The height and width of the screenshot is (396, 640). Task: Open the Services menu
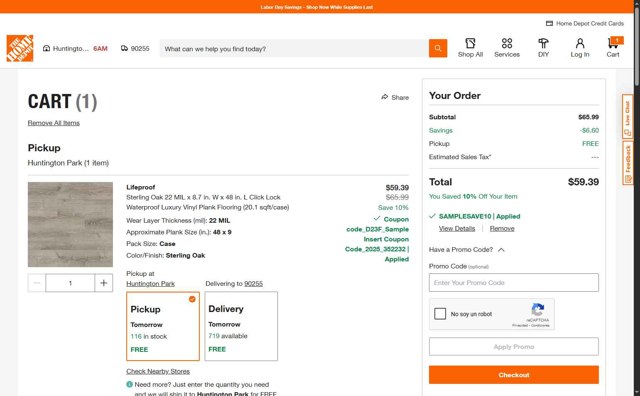[507, 48]
